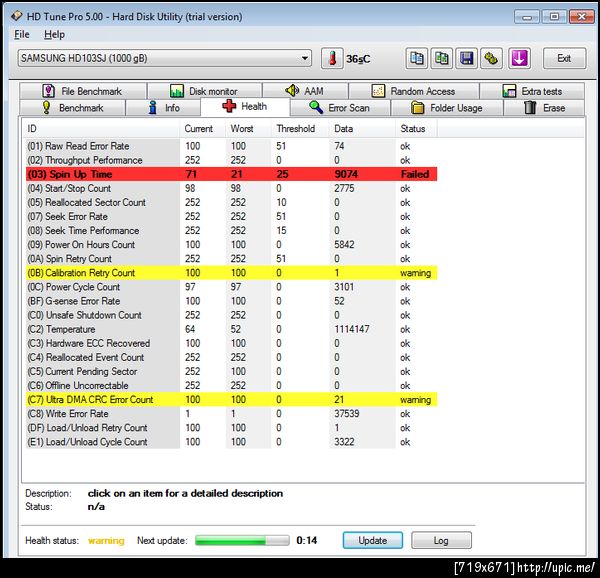Select the G-sense Error Rate row
The width and height of the screenshot is (600, 578).
pos(232,301)
